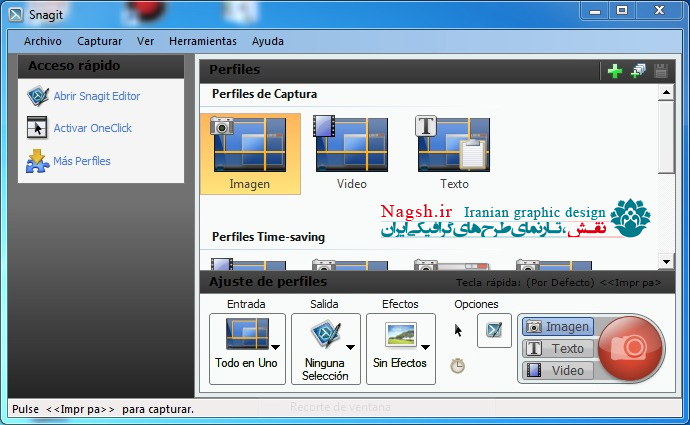Open the Más Perfiles link
Viewport: 690px width, 425px height.
(82, 161)
